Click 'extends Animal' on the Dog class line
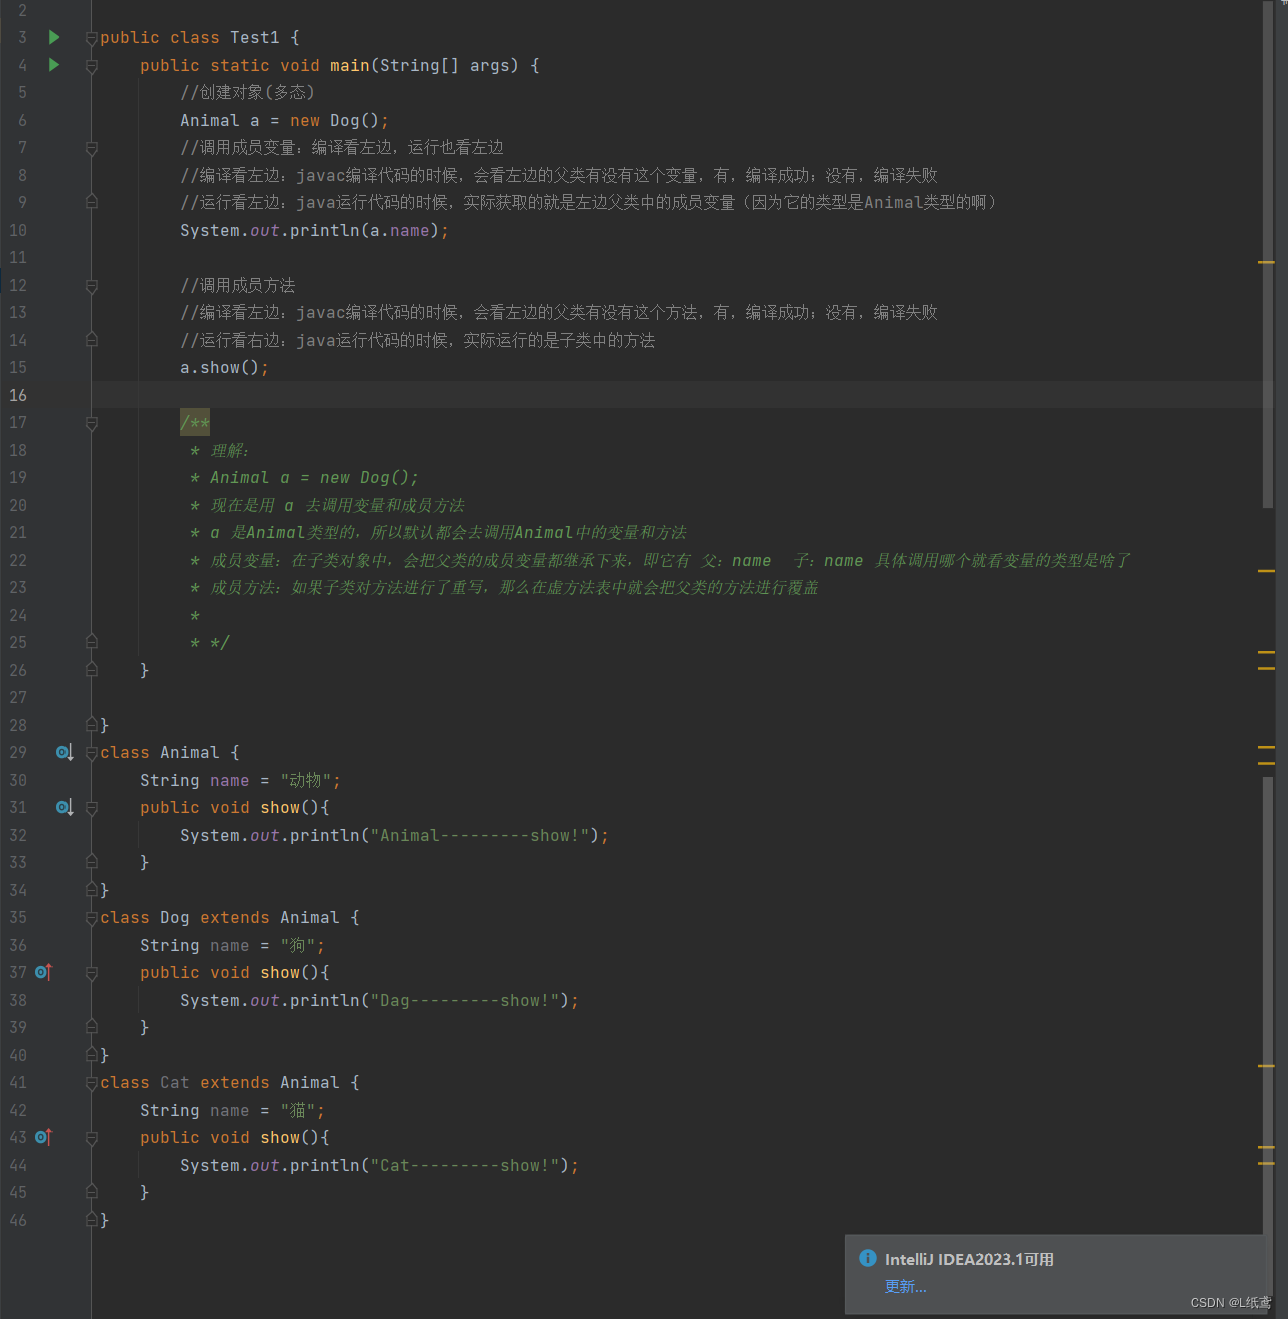Viewport: 1288px width, 1319px height. [x=270, y=917]
